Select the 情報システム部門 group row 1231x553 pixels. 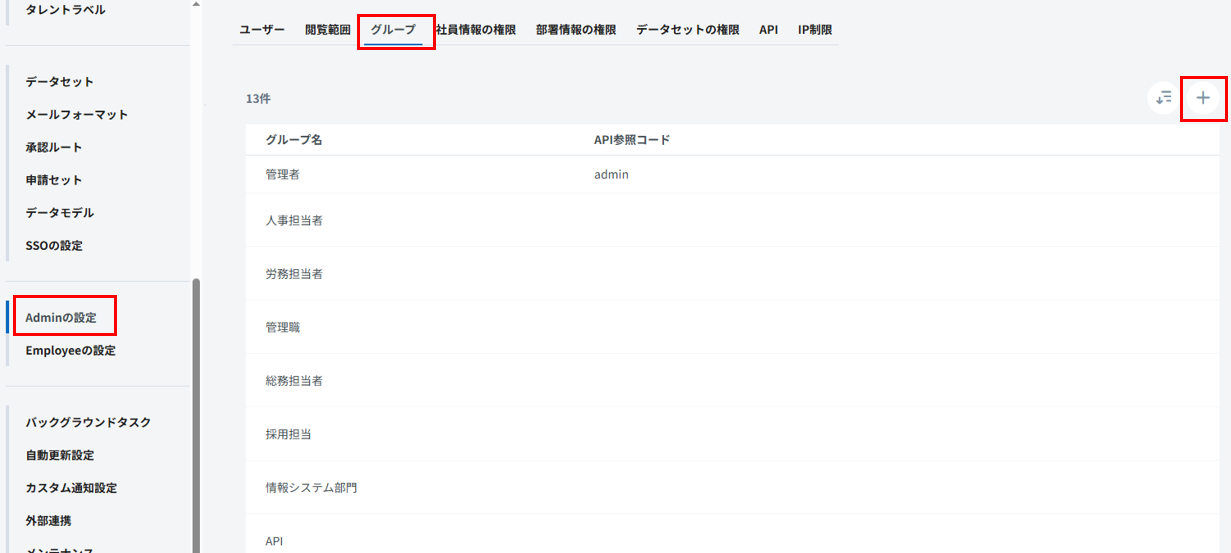tap(311, 488)
